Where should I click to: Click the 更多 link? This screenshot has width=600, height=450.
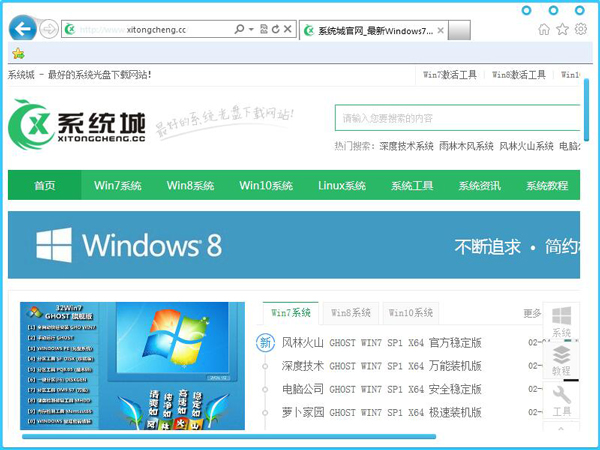[x=532, y=313]
